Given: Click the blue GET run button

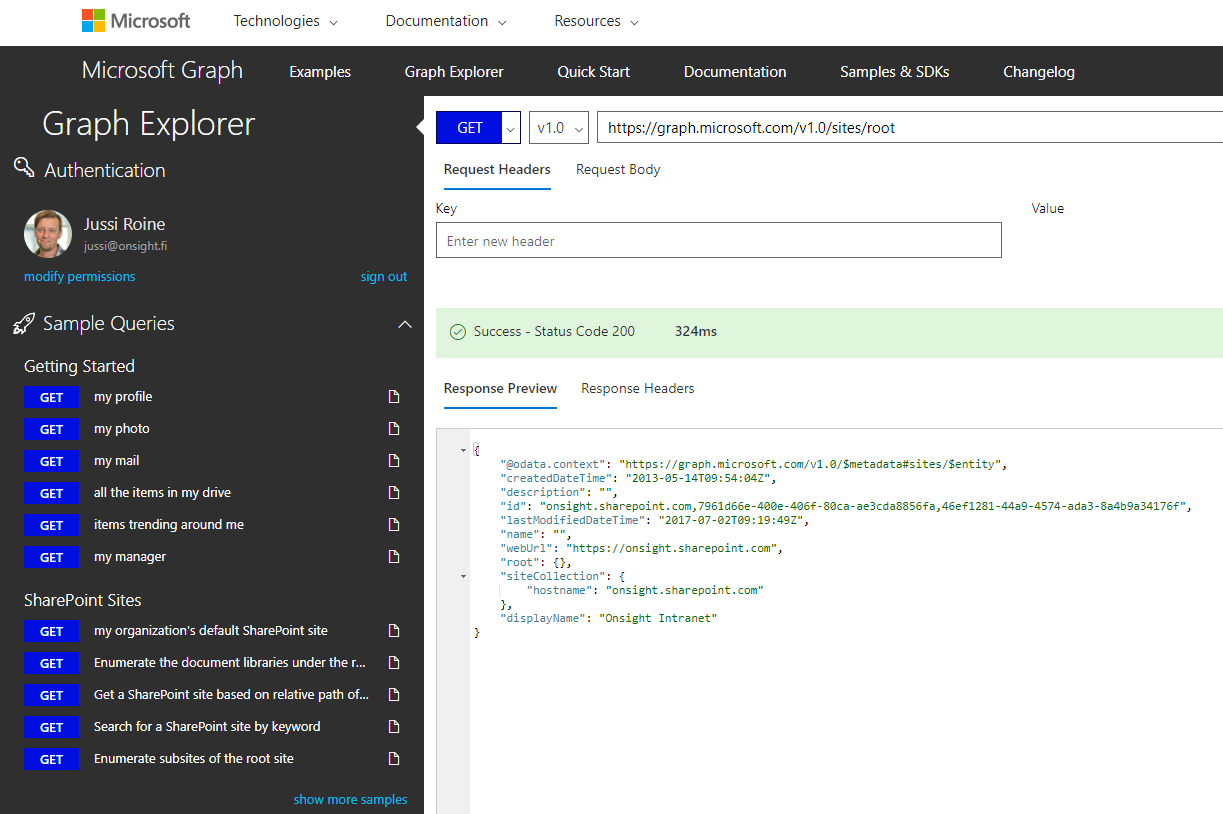Looking at the screenshot, I should pos(470,128).
